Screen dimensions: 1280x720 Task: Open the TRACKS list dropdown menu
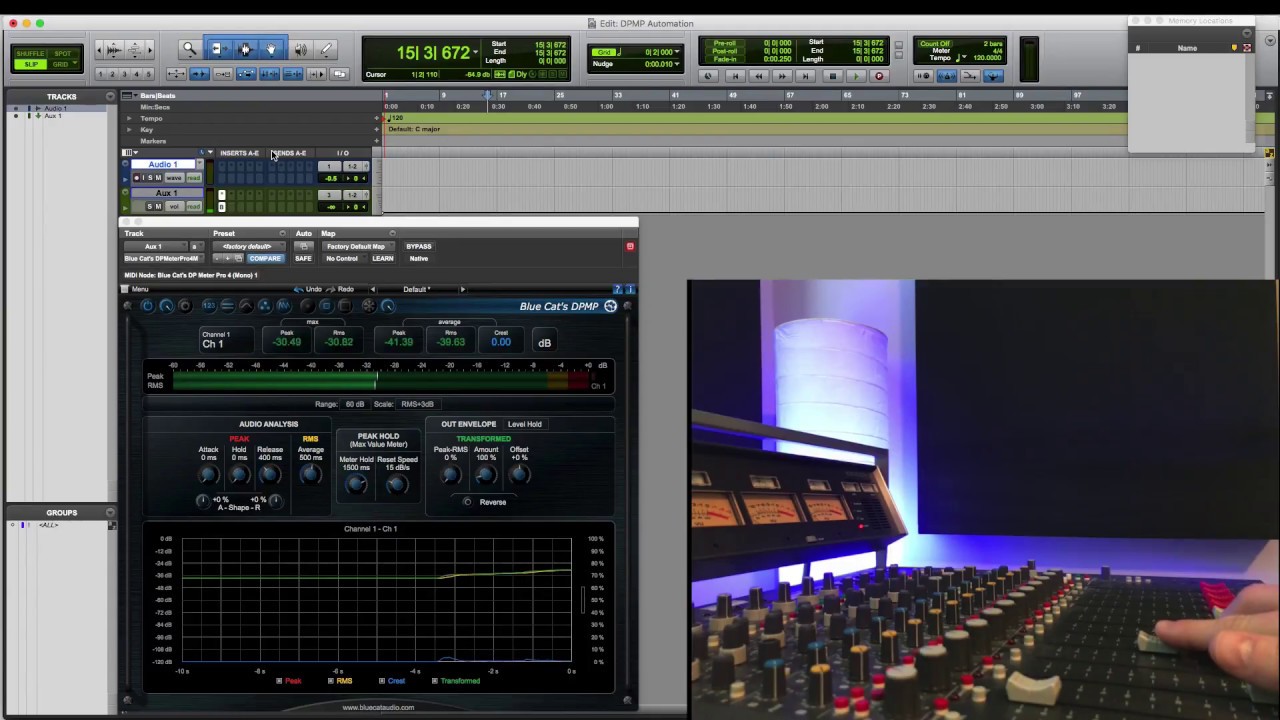pos(110,97)
